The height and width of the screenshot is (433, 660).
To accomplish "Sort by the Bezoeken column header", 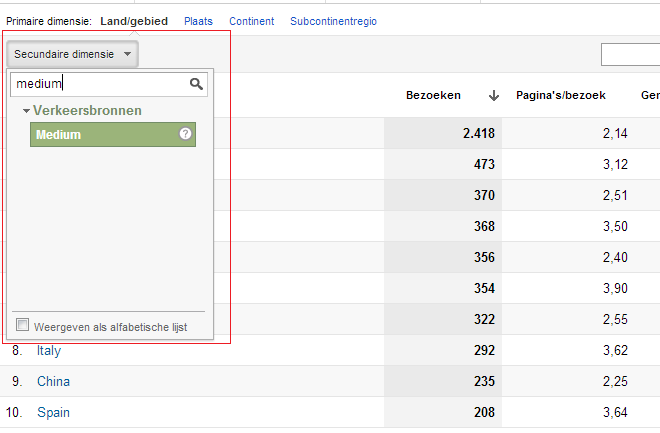I will pos(433,96).
